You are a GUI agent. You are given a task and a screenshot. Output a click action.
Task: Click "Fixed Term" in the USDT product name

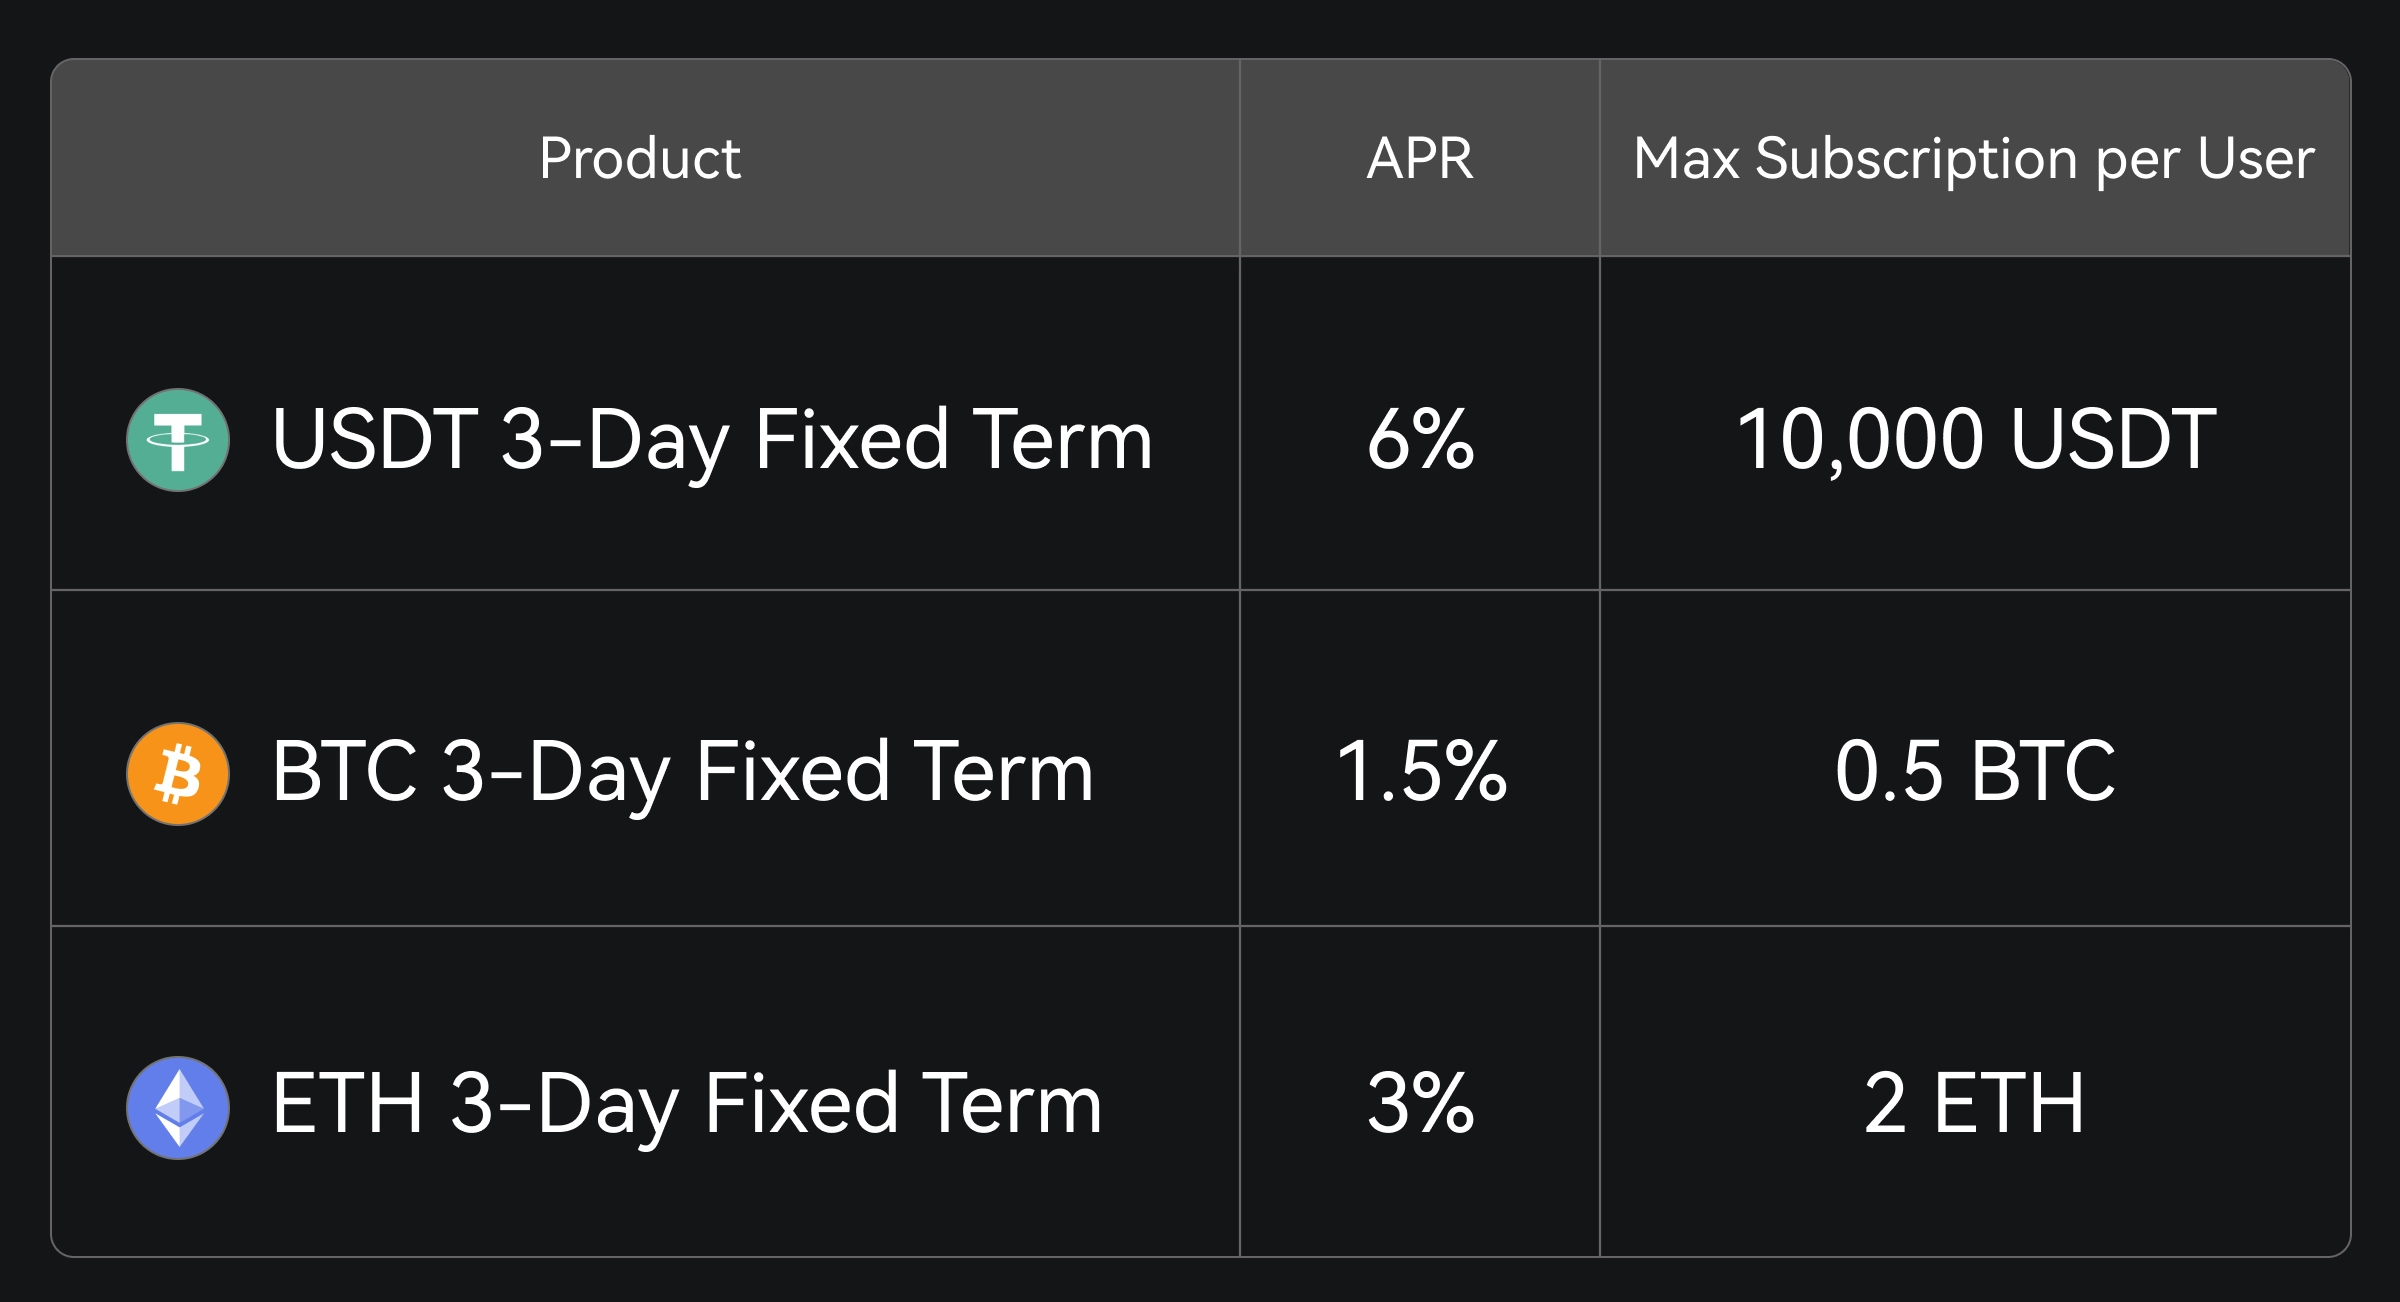pyautogui.click(x=954, y=440)
